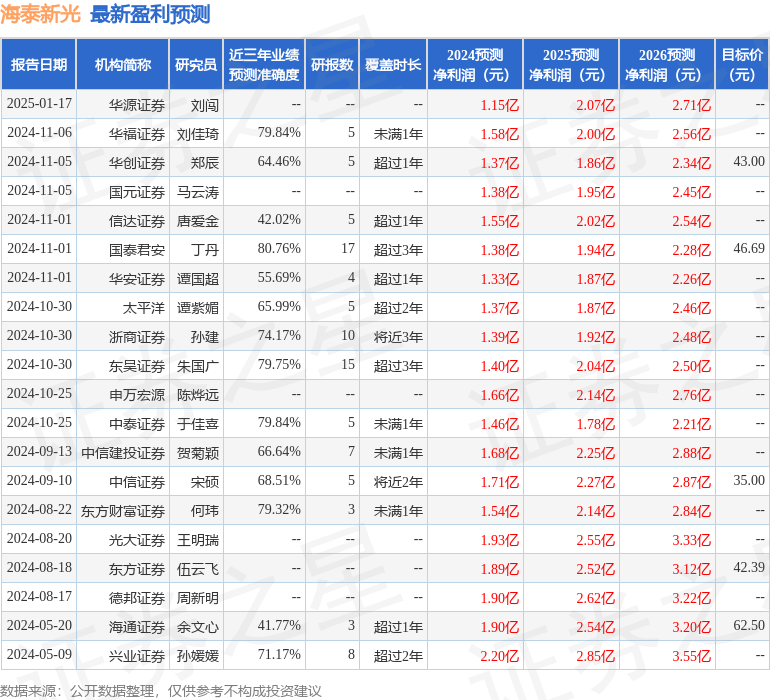
Task: Click the 东方财富证券 institution name
Action: 123,510
